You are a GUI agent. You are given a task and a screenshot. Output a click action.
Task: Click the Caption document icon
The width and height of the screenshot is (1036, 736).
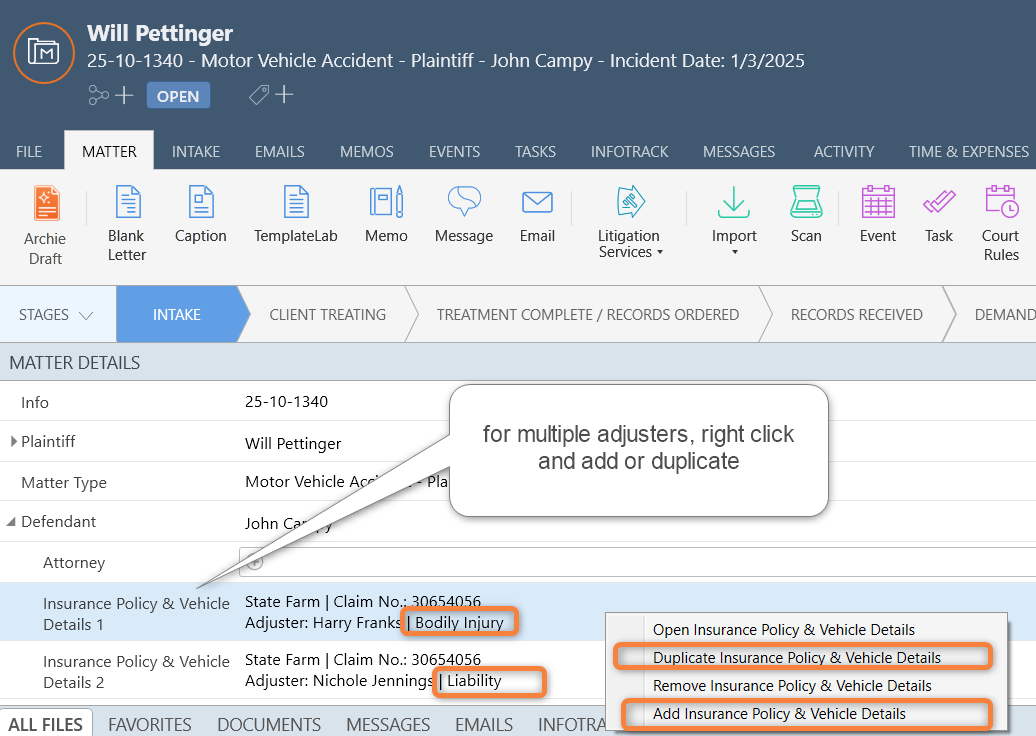pos(201,214)
